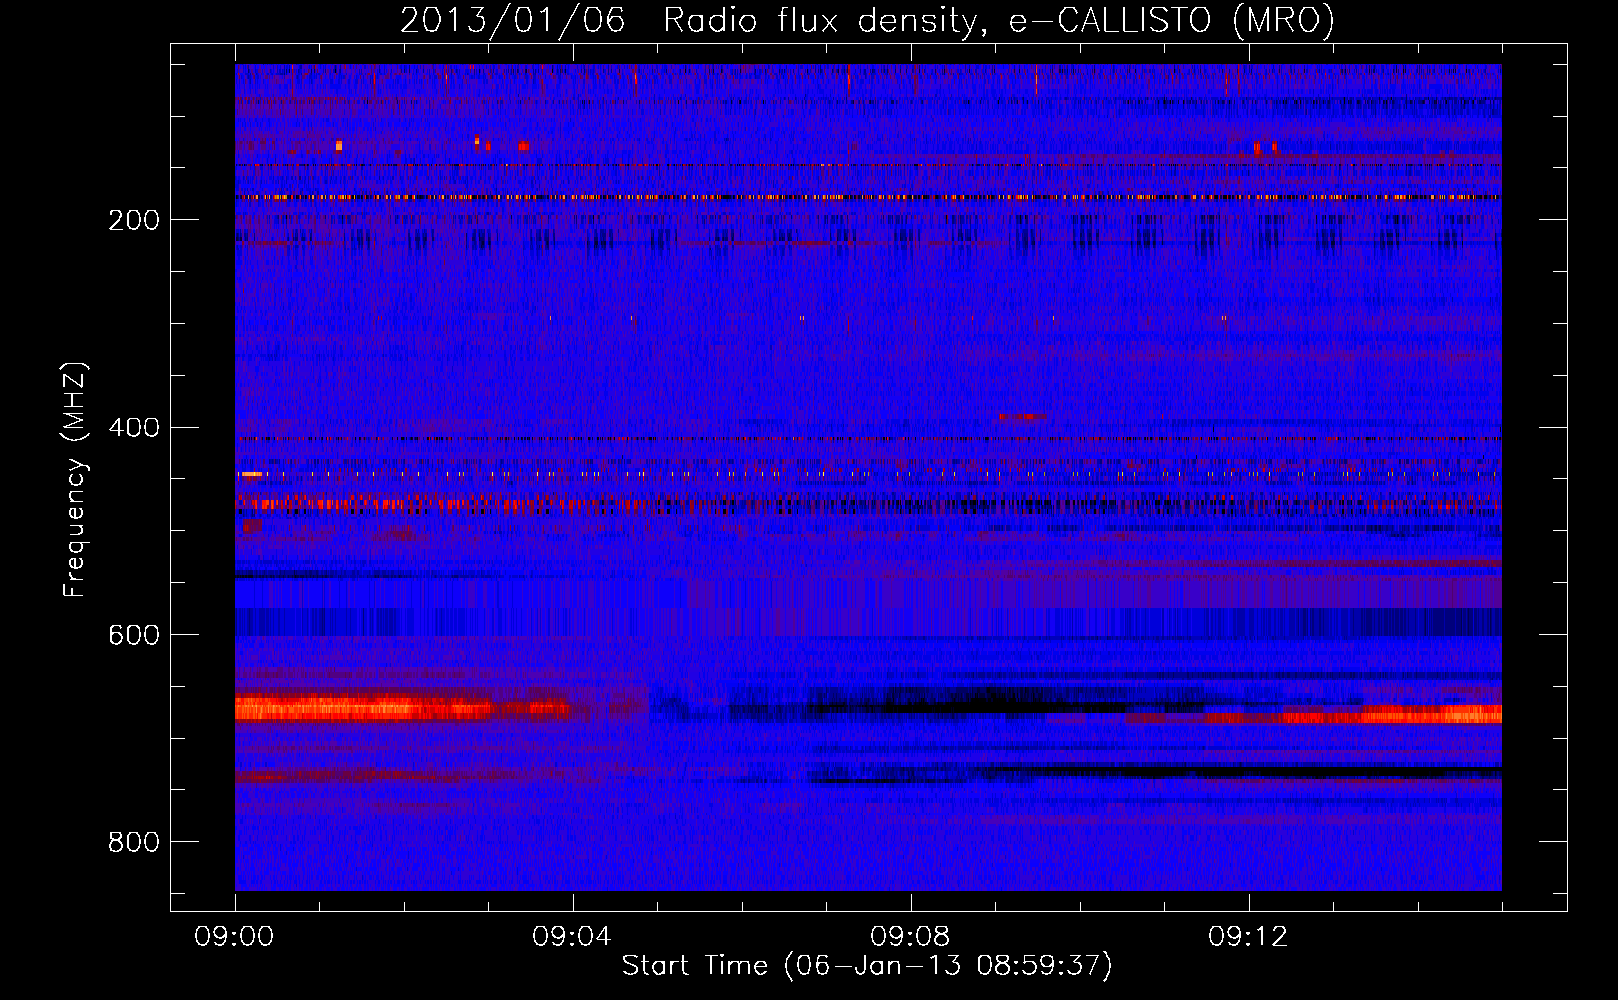Click the 'Start Time (06-Jan-13 08:59:37)' label

point(867,966)
